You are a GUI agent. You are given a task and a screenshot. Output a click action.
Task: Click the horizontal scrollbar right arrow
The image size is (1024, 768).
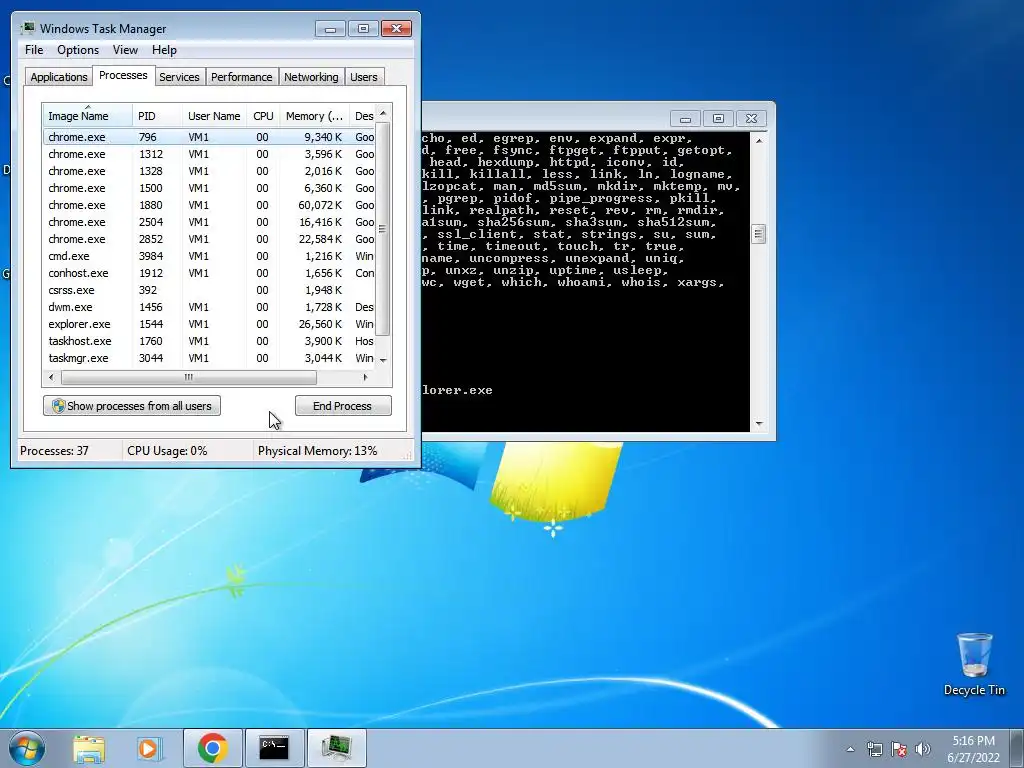click(x=365, y=377)
